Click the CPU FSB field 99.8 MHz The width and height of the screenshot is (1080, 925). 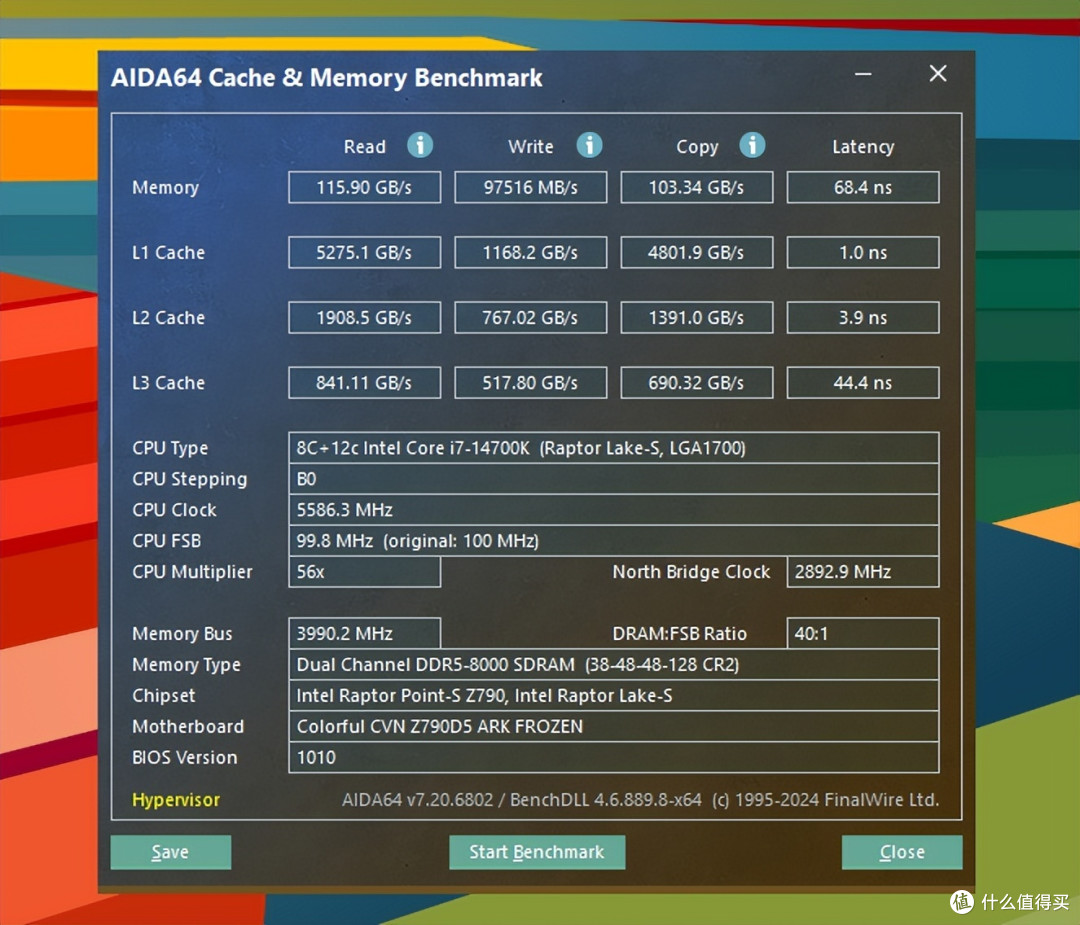coord(614,541)
